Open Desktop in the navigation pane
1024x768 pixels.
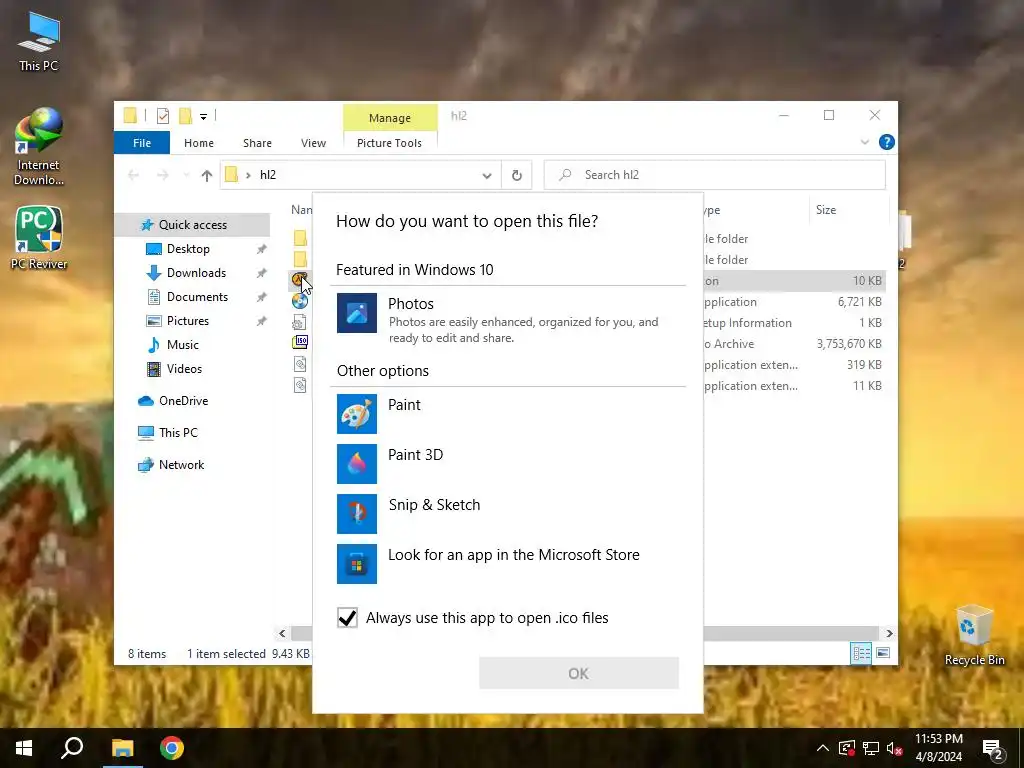point(188,249)
